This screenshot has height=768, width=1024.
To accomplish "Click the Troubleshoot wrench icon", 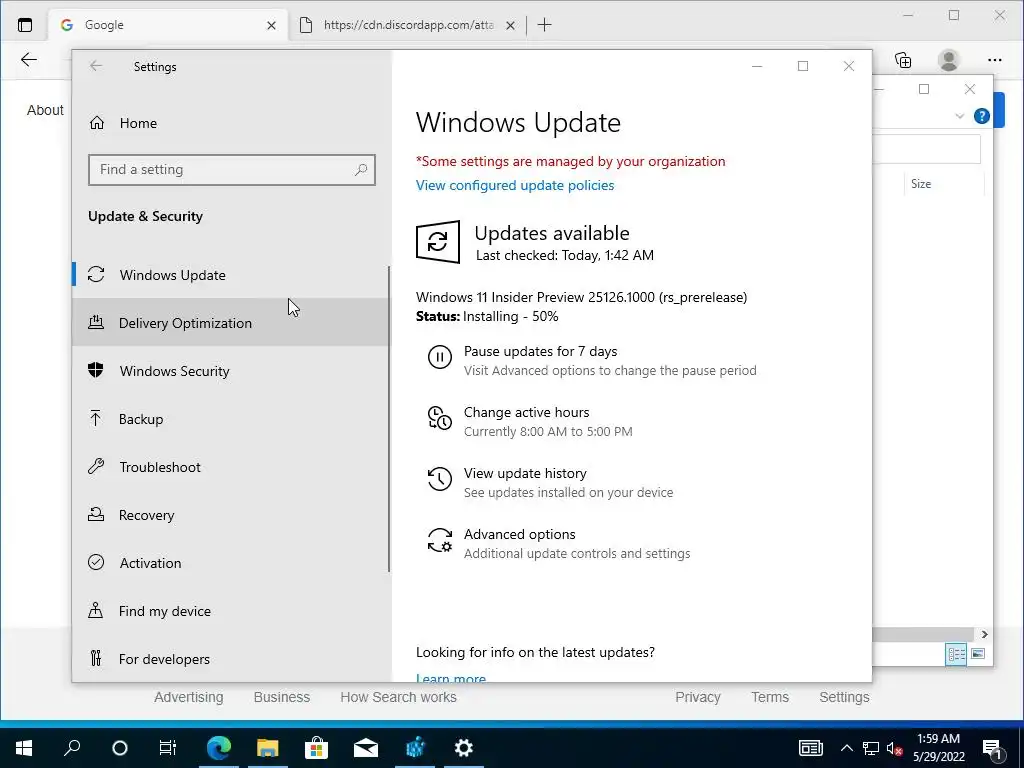I will coord(96,466).
